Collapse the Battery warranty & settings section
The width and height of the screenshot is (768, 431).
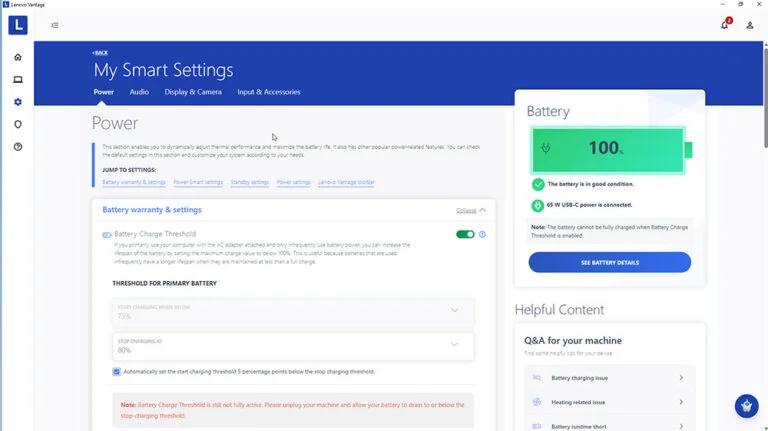[x=471, y=210]
